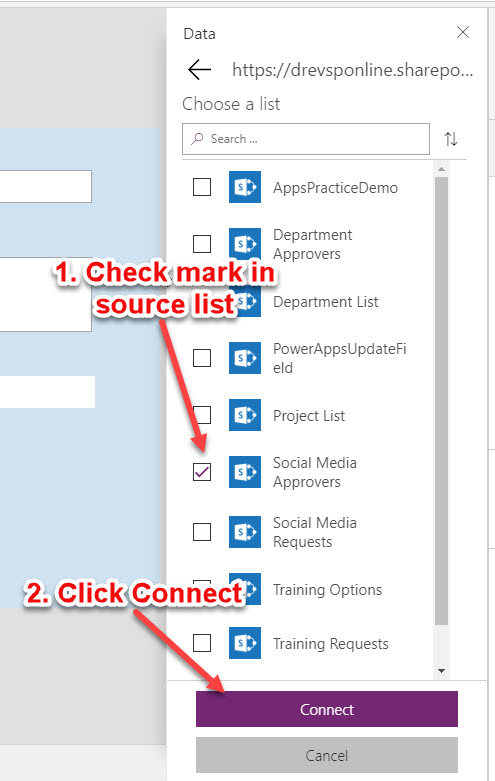This screenshot has height=781, width=495.
Task: Click the list scrollbar down arrow
Action: [x=441, y=671]
